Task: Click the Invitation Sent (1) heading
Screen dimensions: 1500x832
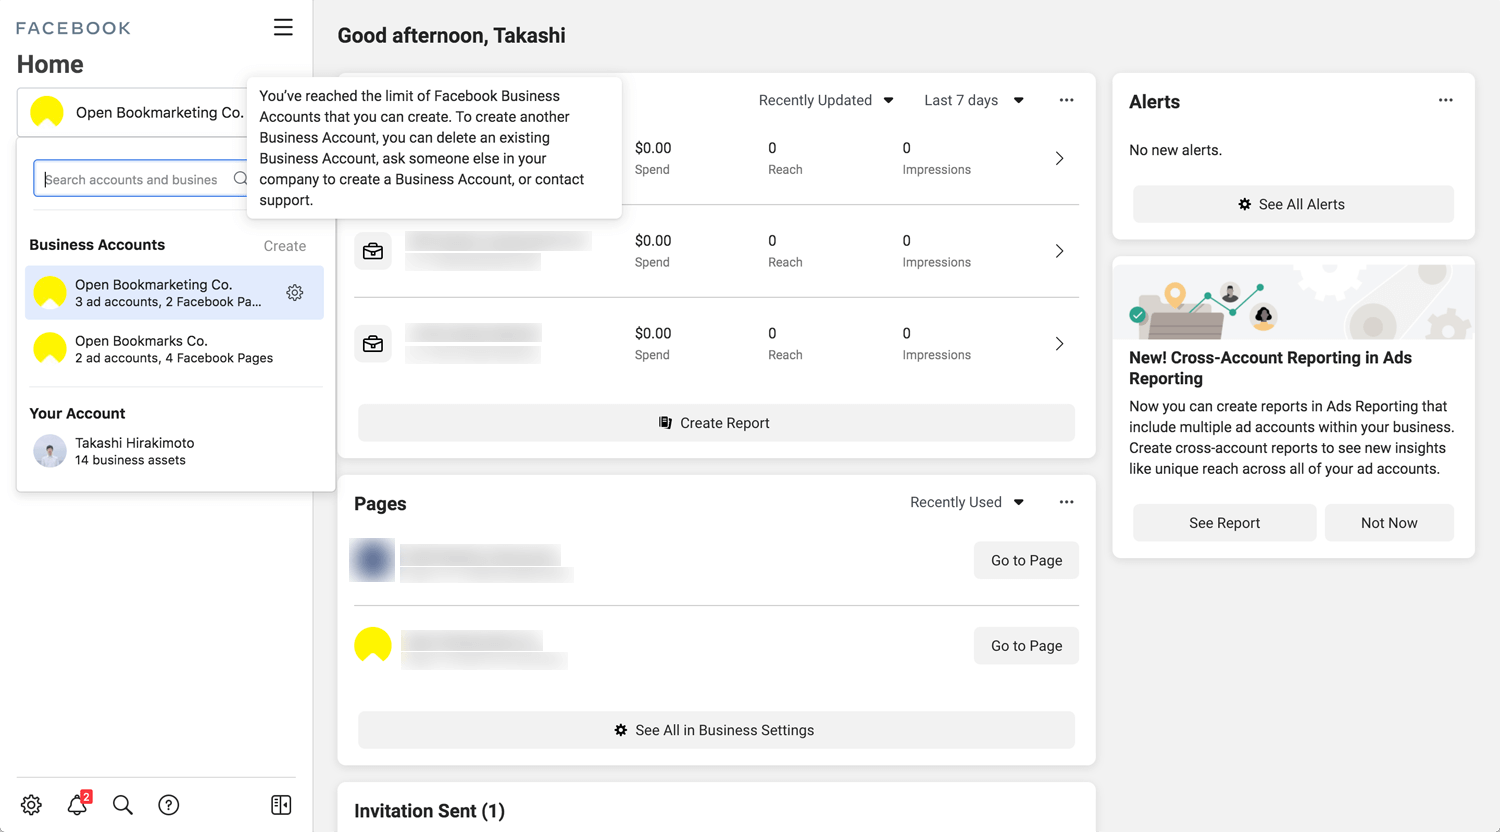Action: point(429,811)
